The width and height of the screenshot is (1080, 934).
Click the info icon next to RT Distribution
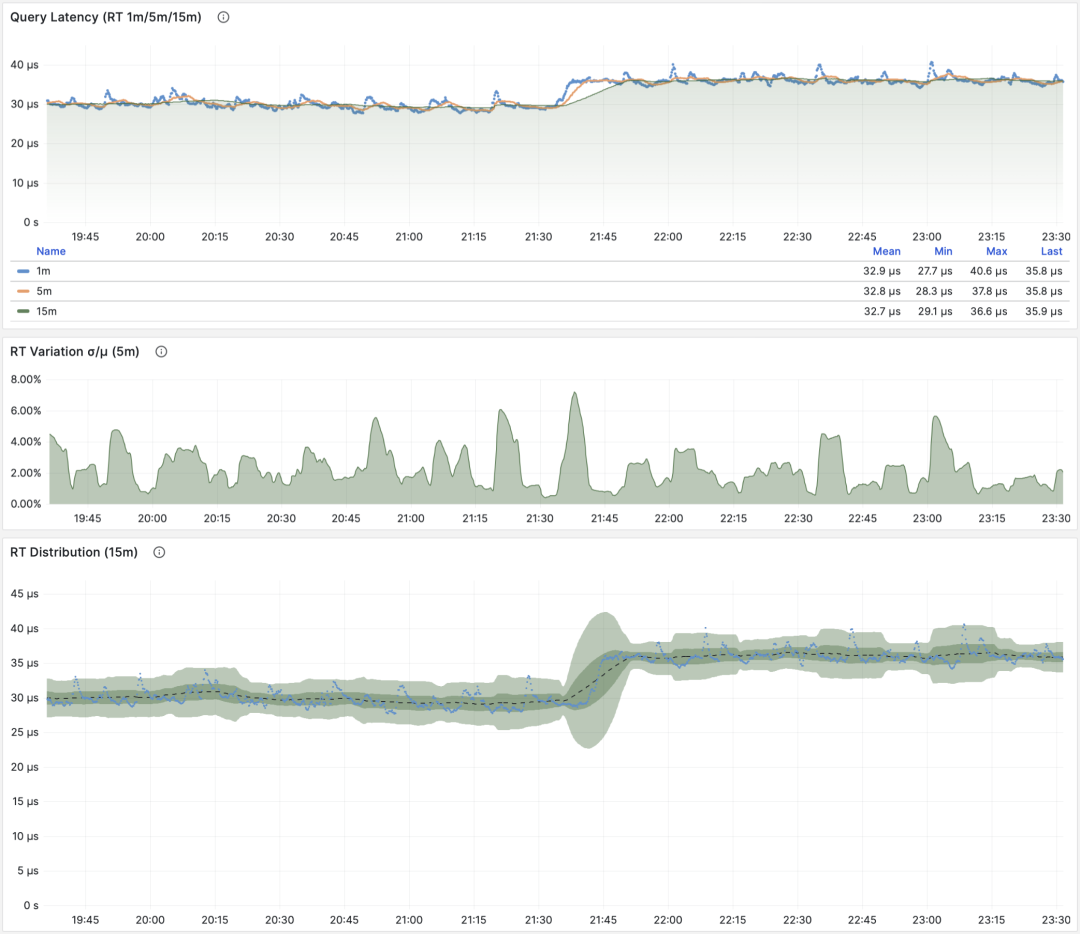tap(158, 552)
